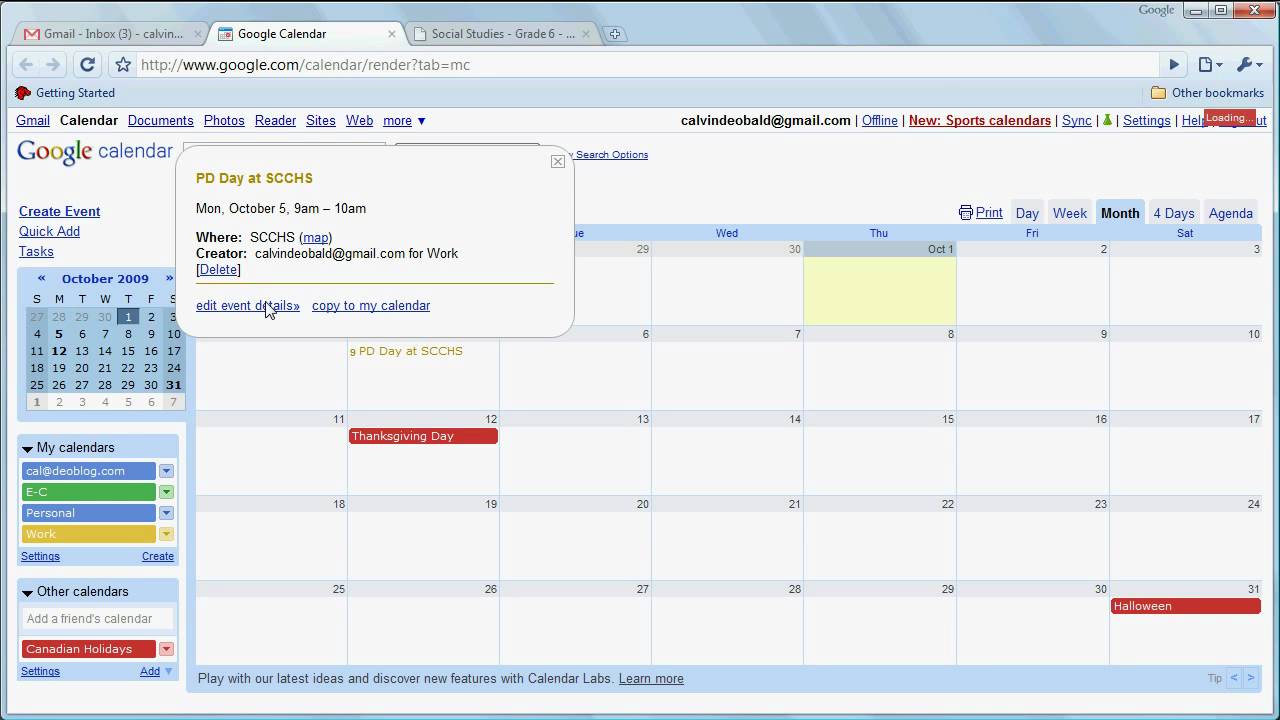Show previous tip arrow
The image size is (1280, 720).
1234,678
